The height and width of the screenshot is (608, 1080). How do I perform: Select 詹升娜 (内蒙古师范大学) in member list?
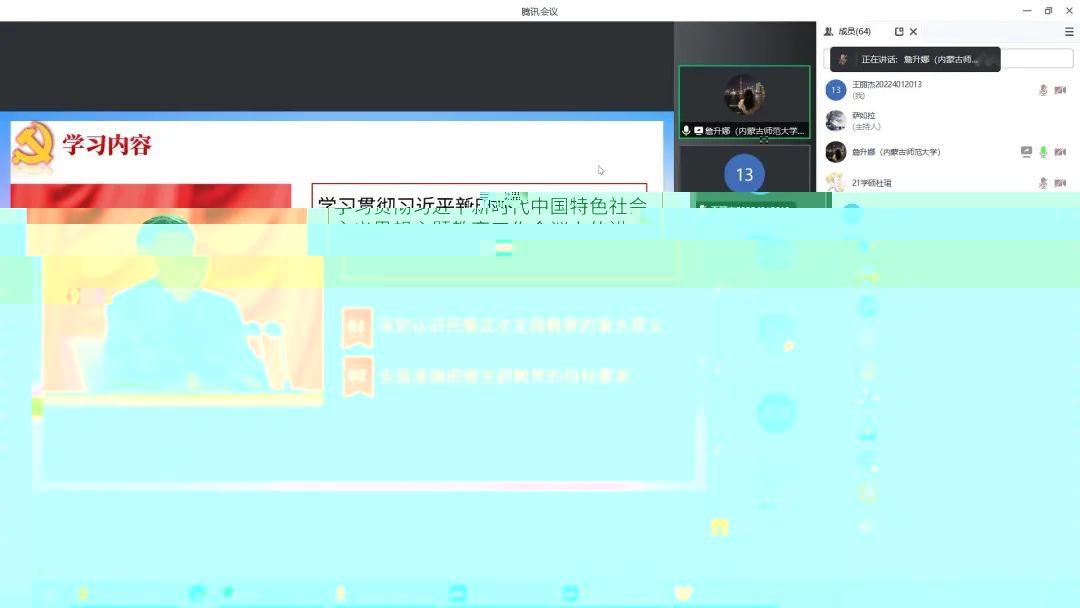(896, 152)
